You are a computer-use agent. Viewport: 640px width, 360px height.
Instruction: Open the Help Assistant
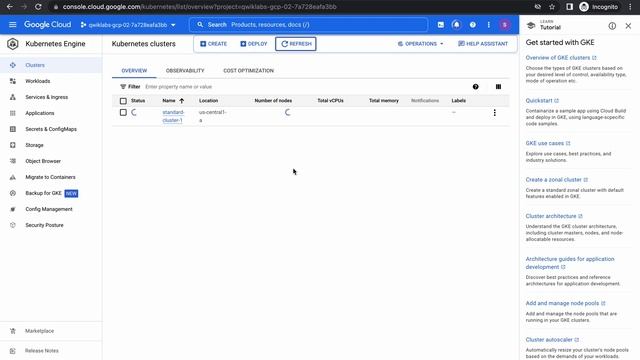[483, 44]
